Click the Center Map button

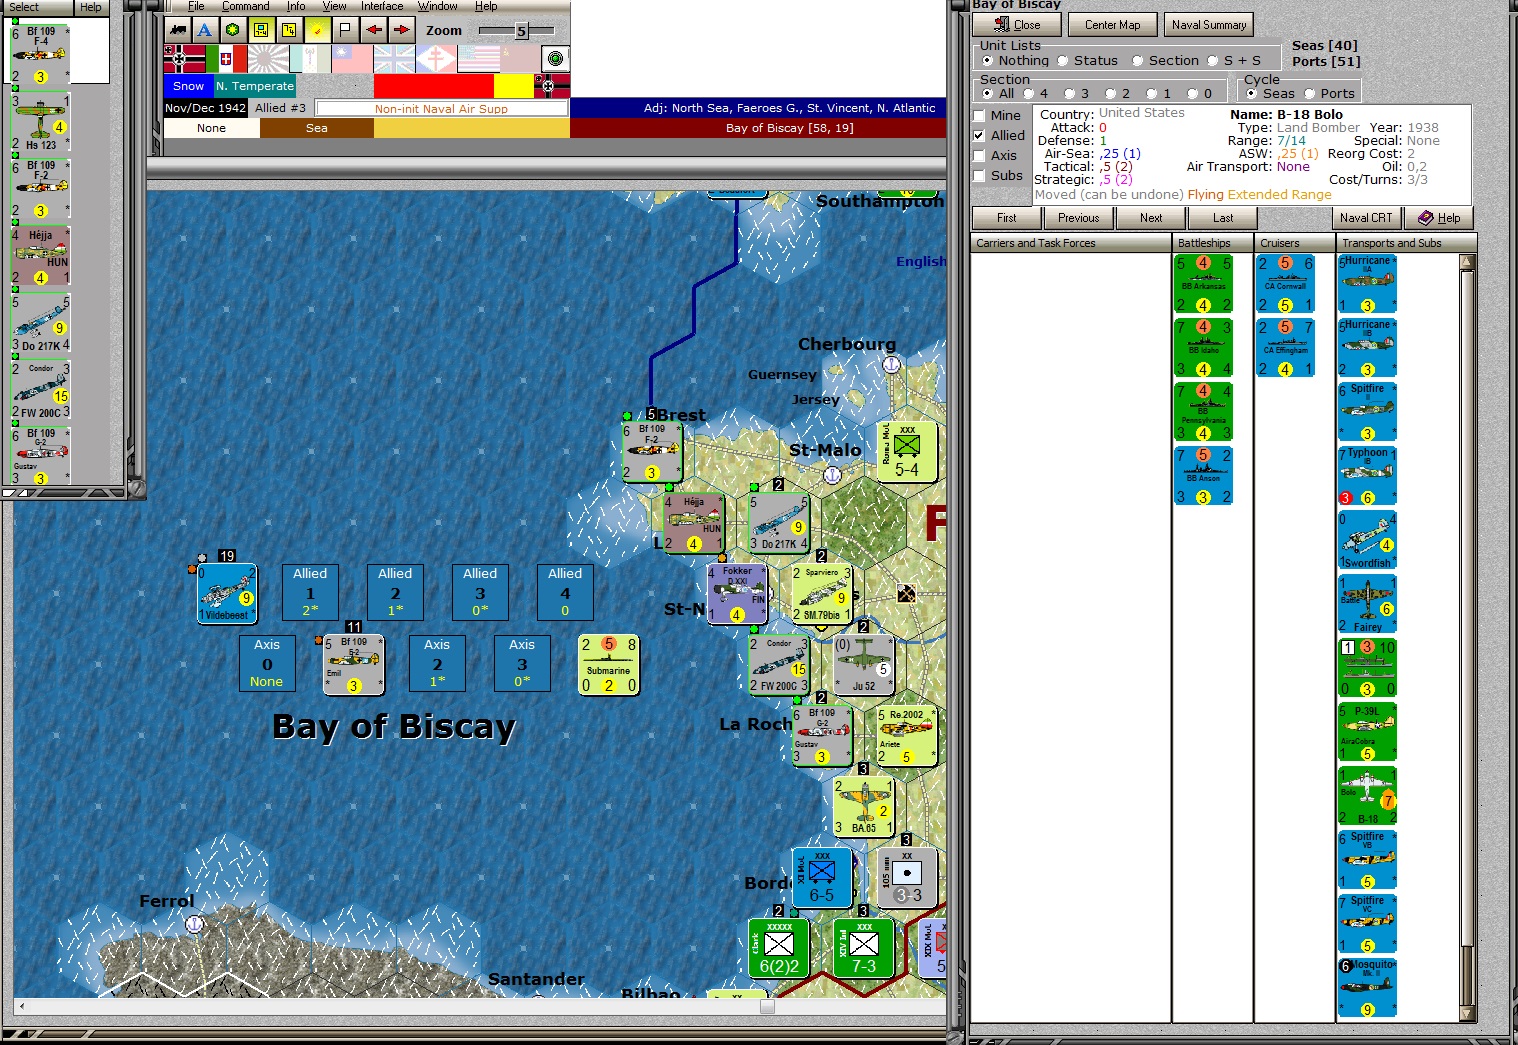click(1112, 25)
